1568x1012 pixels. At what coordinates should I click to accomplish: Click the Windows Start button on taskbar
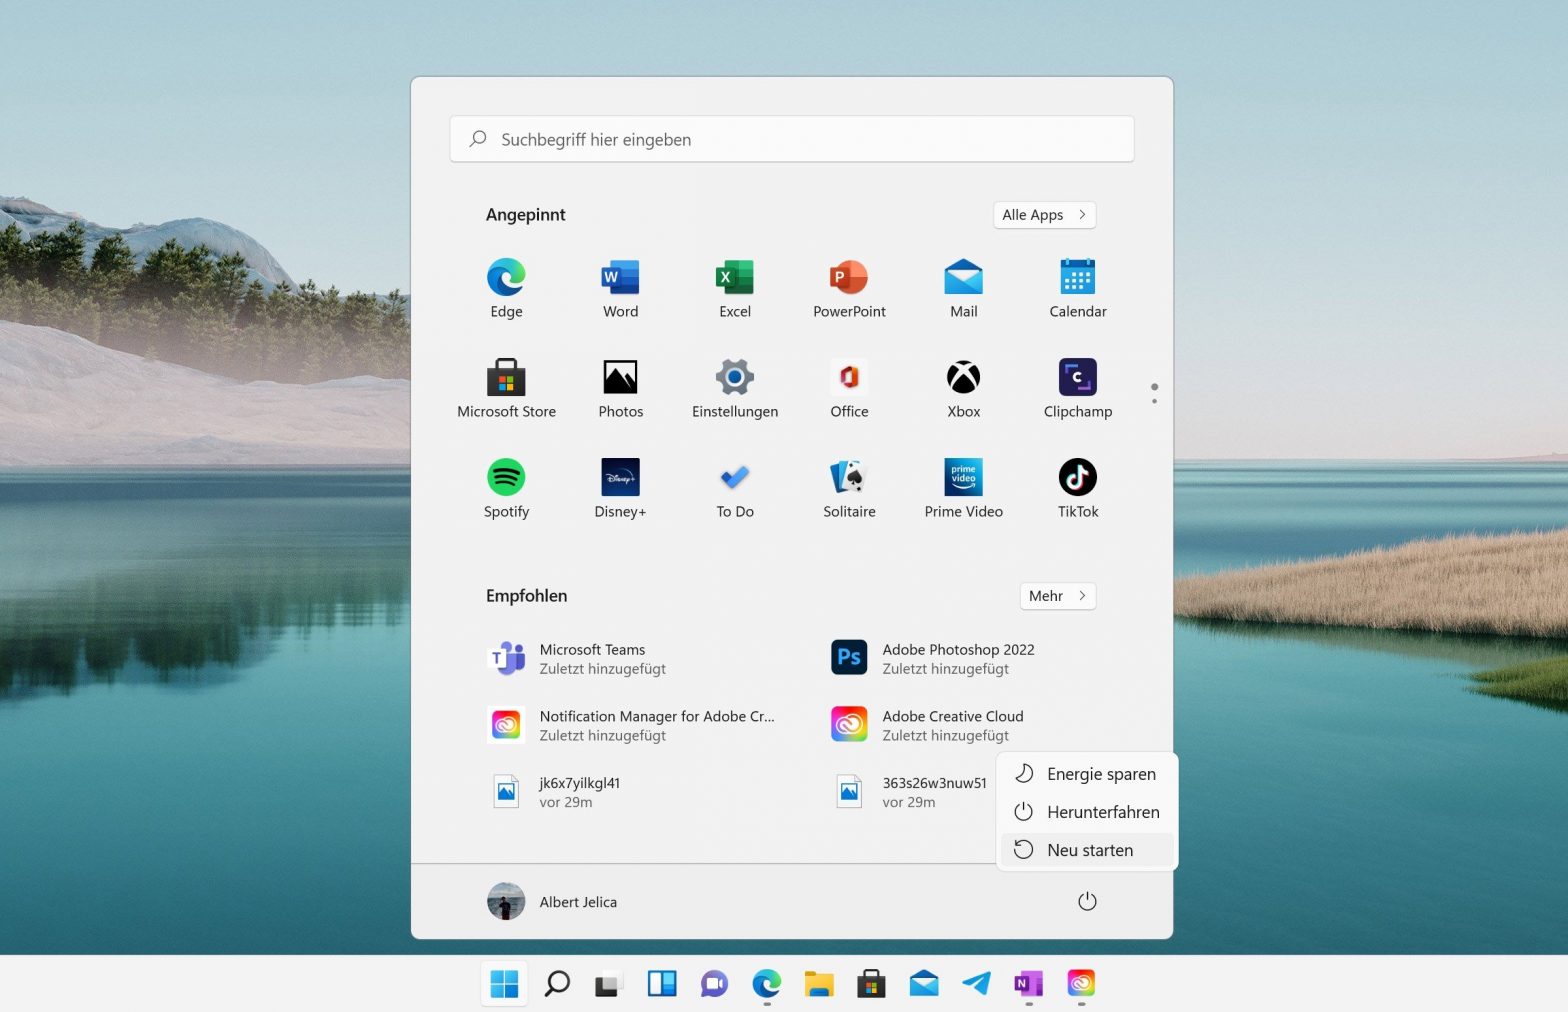pos(504,984)
